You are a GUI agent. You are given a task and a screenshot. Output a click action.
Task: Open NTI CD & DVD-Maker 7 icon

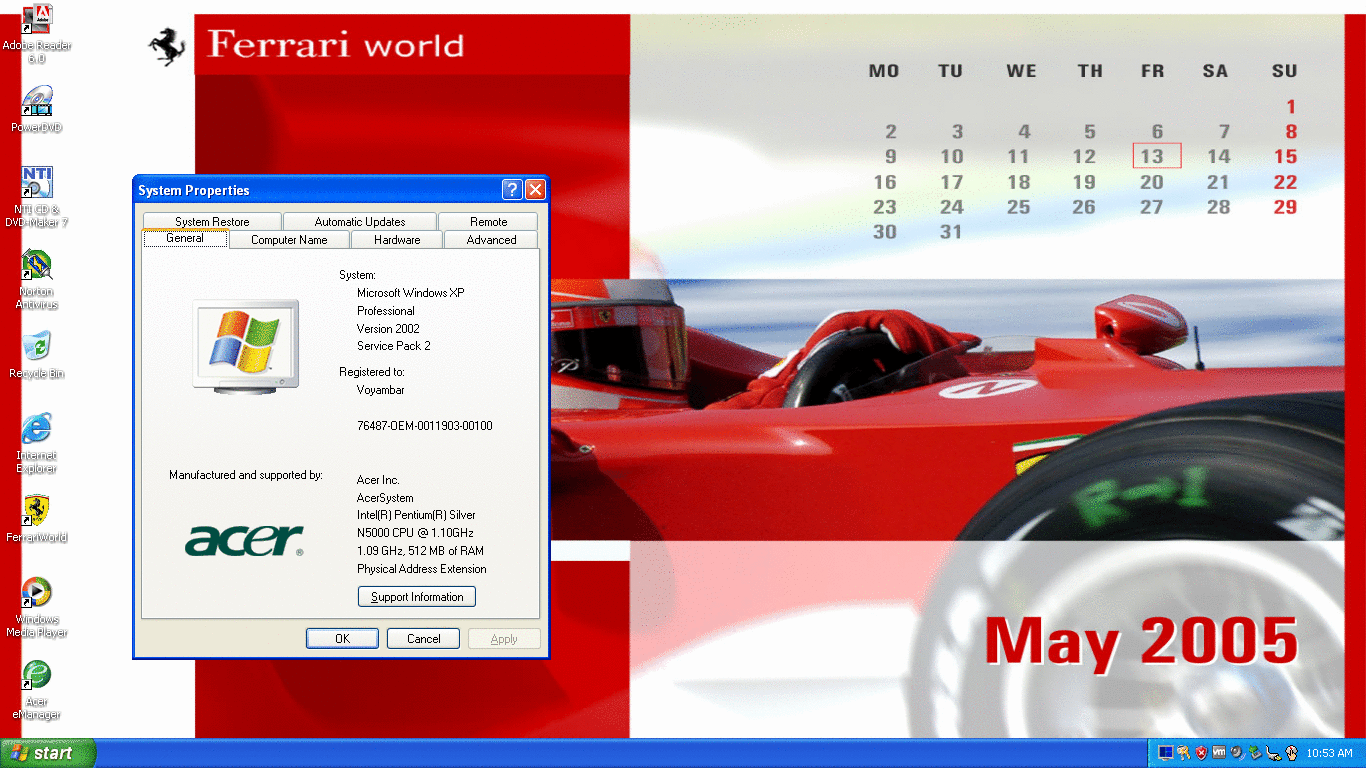37,182
